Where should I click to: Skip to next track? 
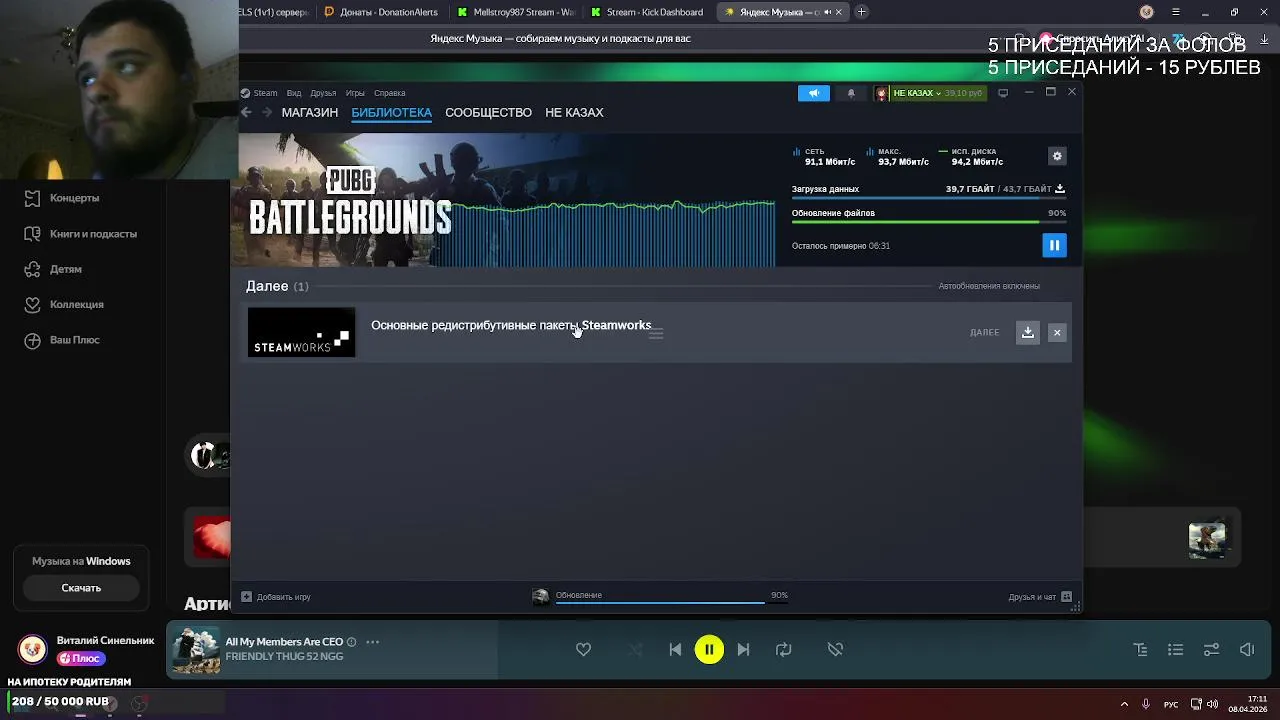pyautogui.click(x=743, y=649)
